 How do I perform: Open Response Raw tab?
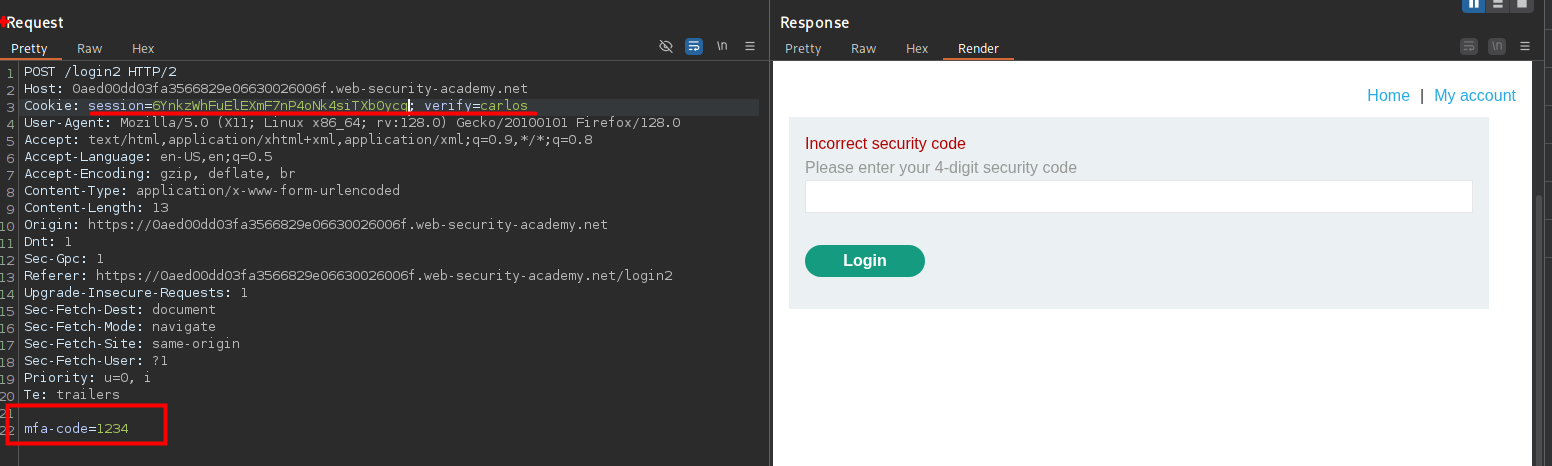pos(863,49)
